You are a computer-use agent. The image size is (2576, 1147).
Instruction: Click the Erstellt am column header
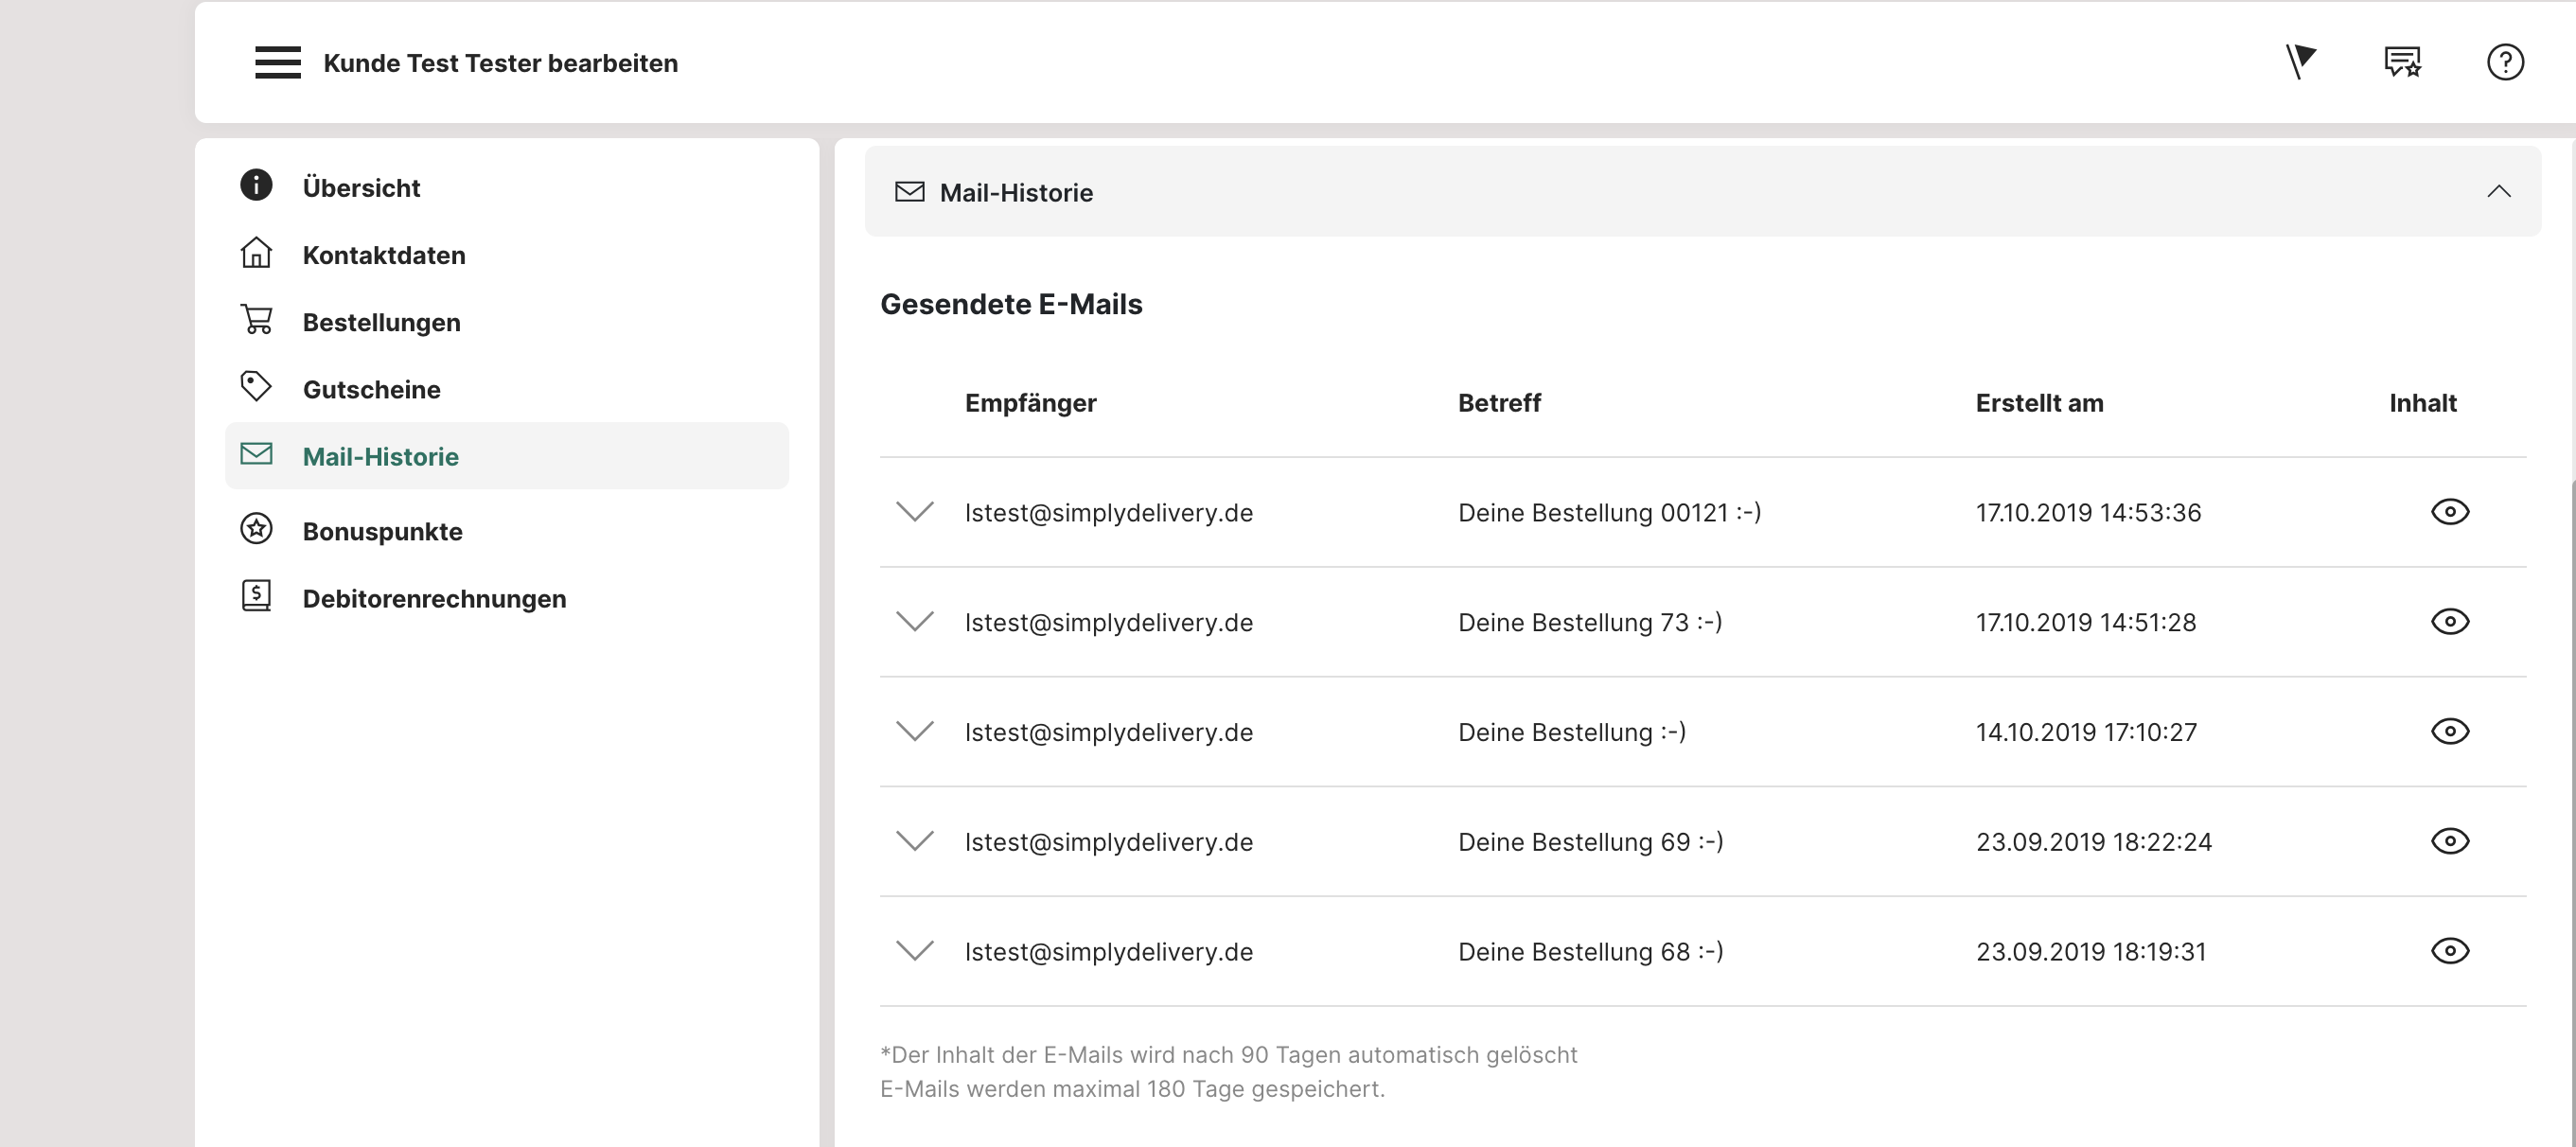(x=2039, y=403)
